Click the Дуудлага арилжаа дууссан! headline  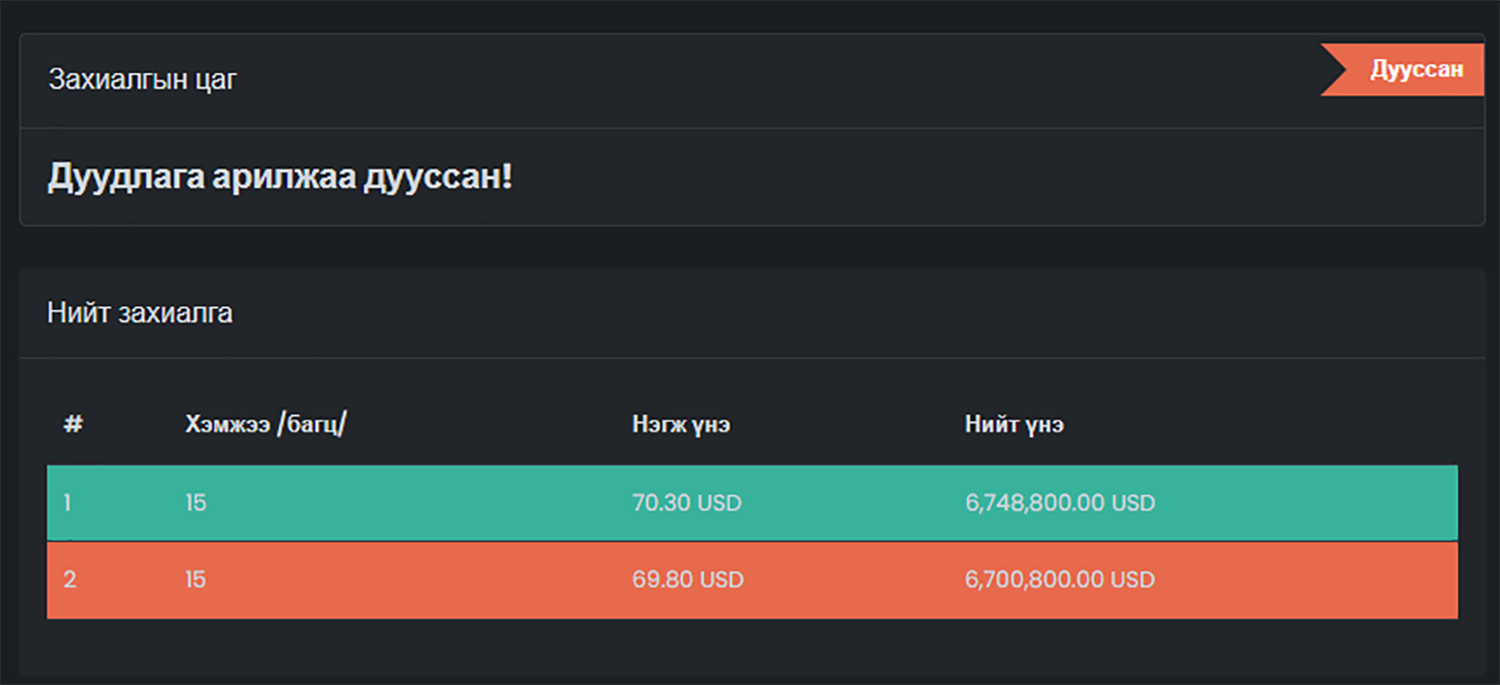tap(280, 177)
